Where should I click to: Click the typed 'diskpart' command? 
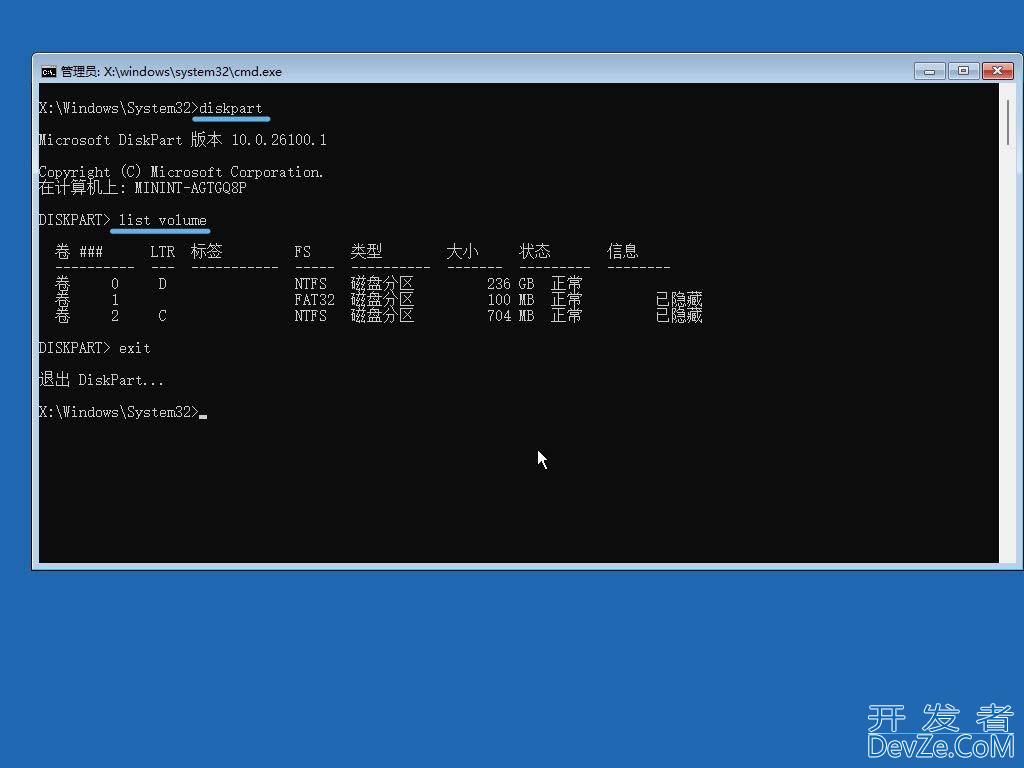231,108
